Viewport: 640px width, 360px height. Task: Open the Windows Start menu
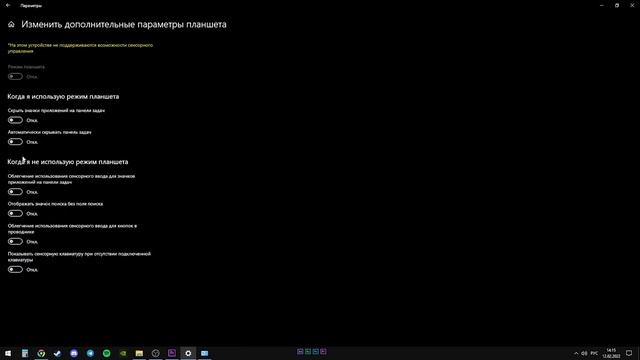(8, 353)
